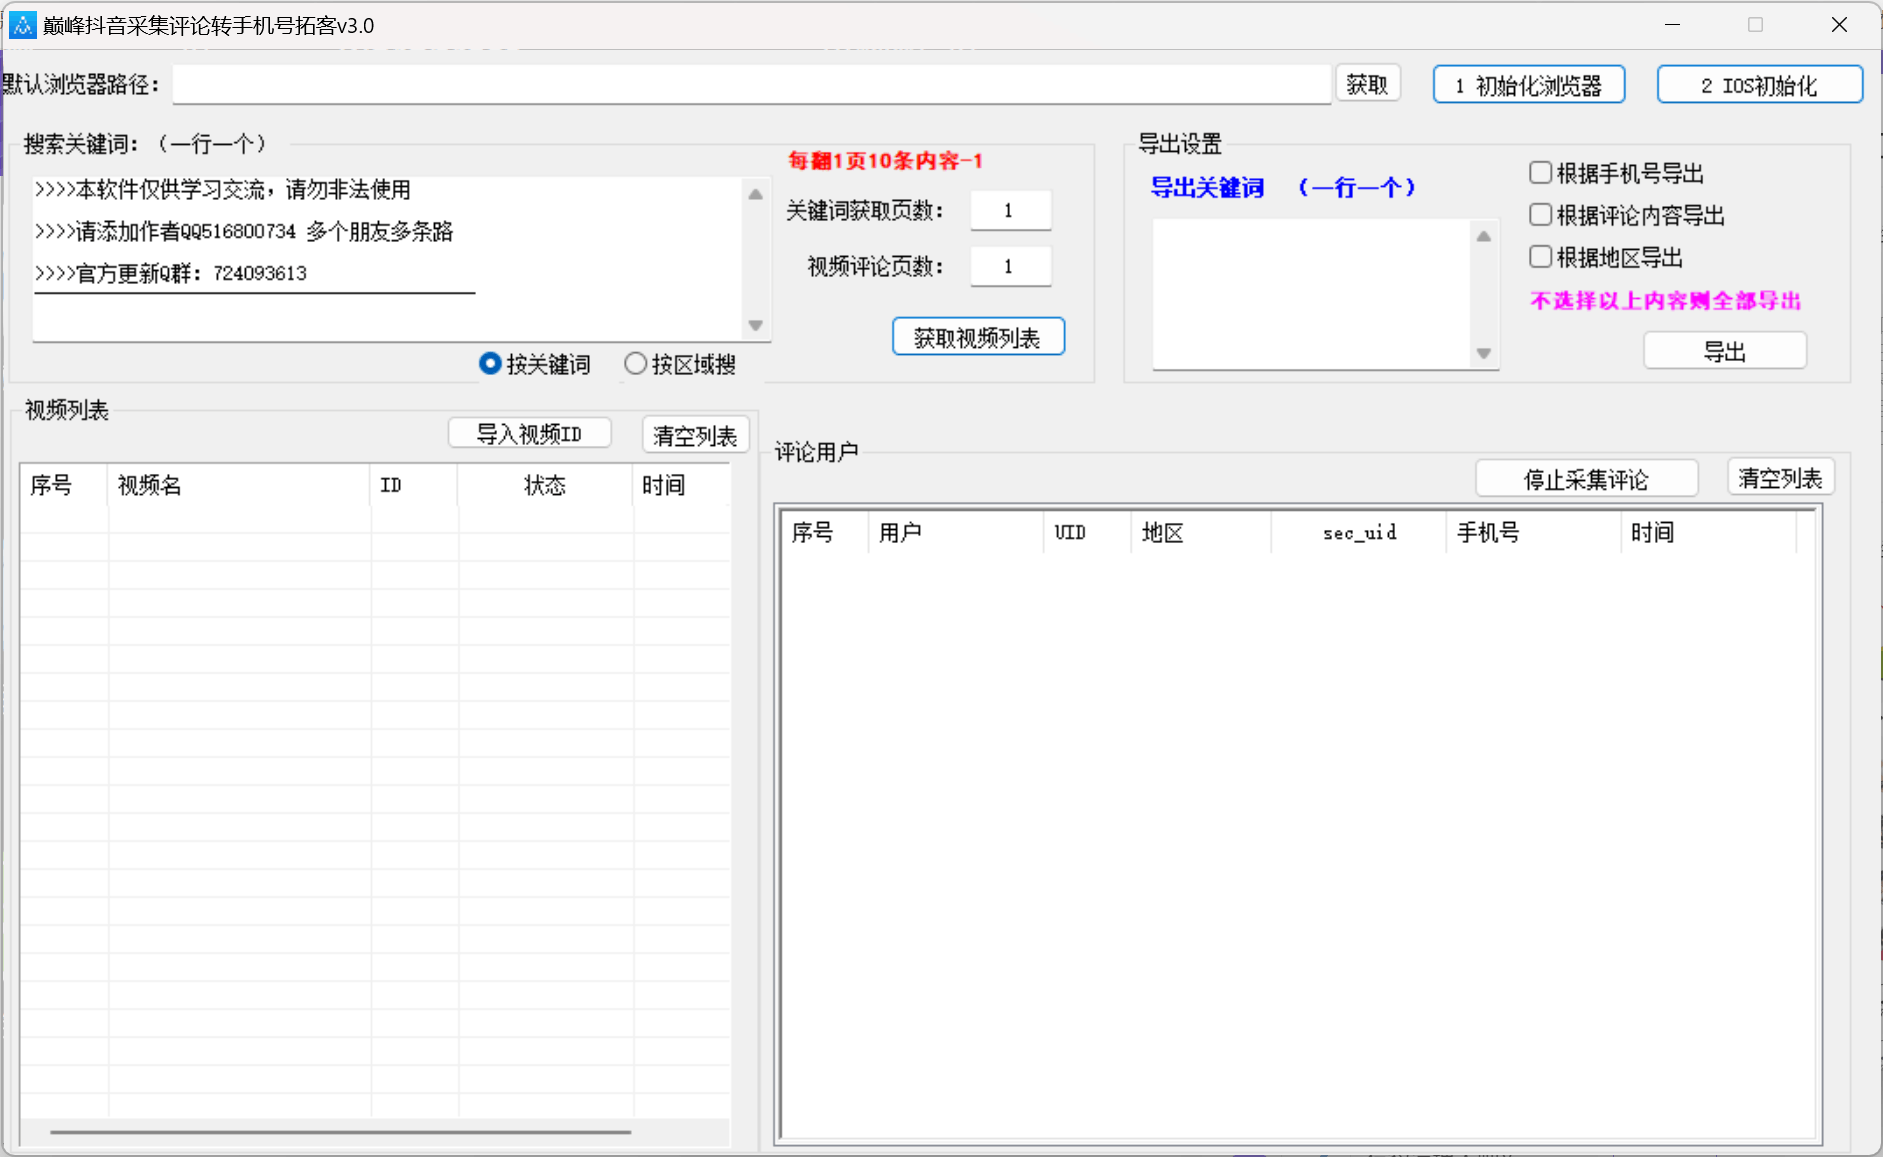Click 清空列表 in the 视频列表 panel
Screen dimensions: 1883x1157
coord(695,435)
